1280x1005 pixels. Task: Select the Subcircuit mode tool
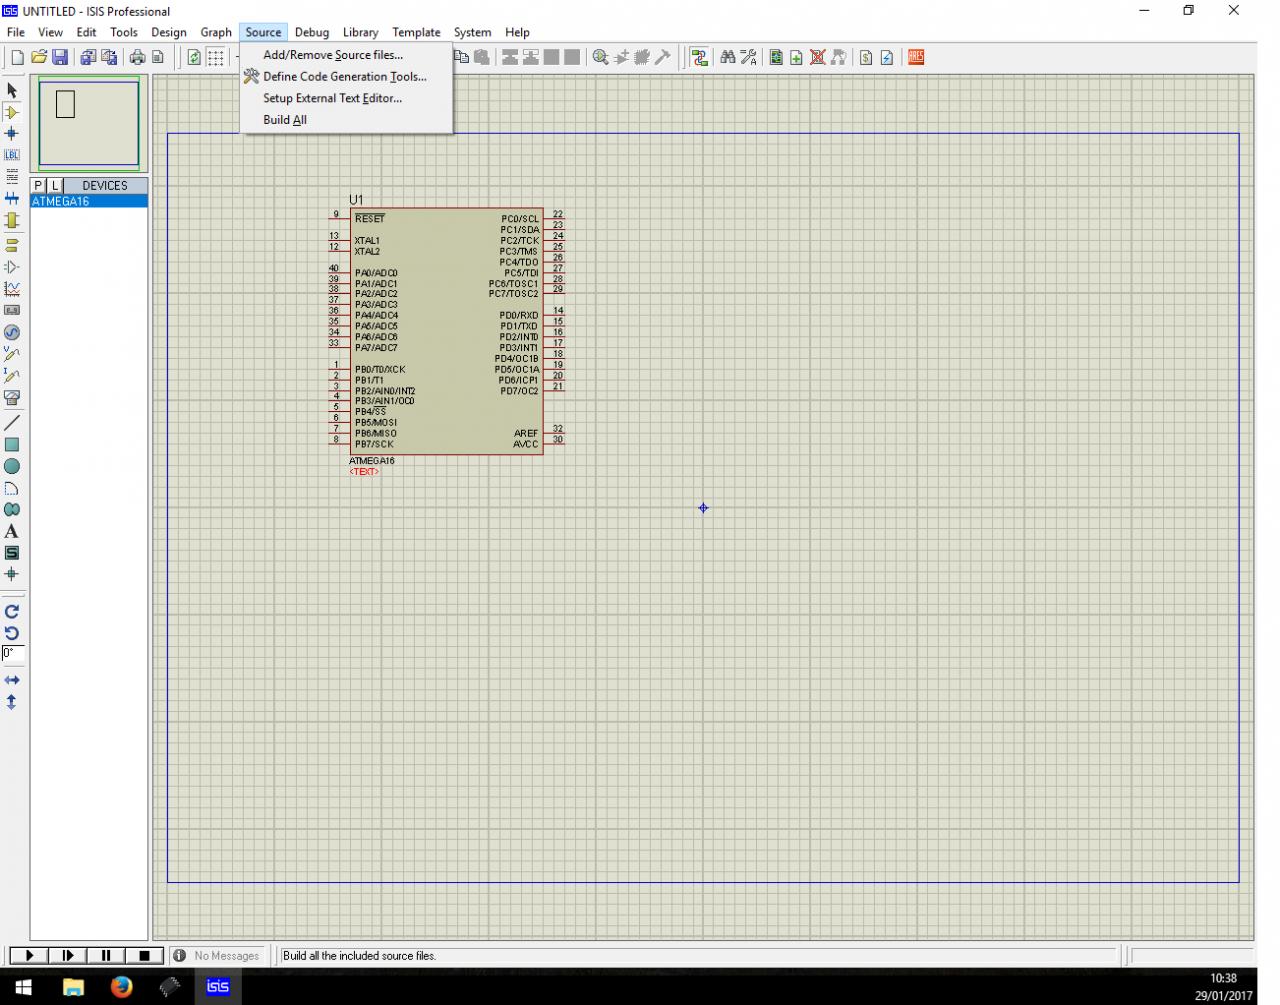point(12,220)
